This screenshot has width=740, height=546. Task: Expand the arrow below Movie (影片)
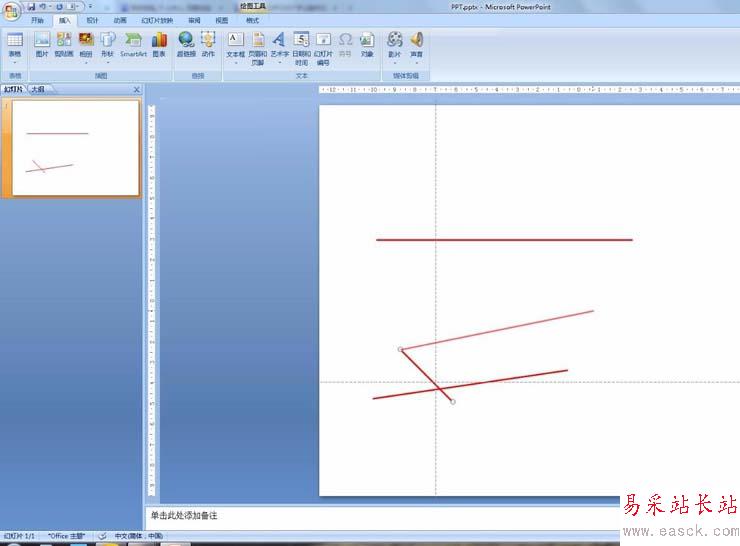pyautogui.click(x=395, y=63)
